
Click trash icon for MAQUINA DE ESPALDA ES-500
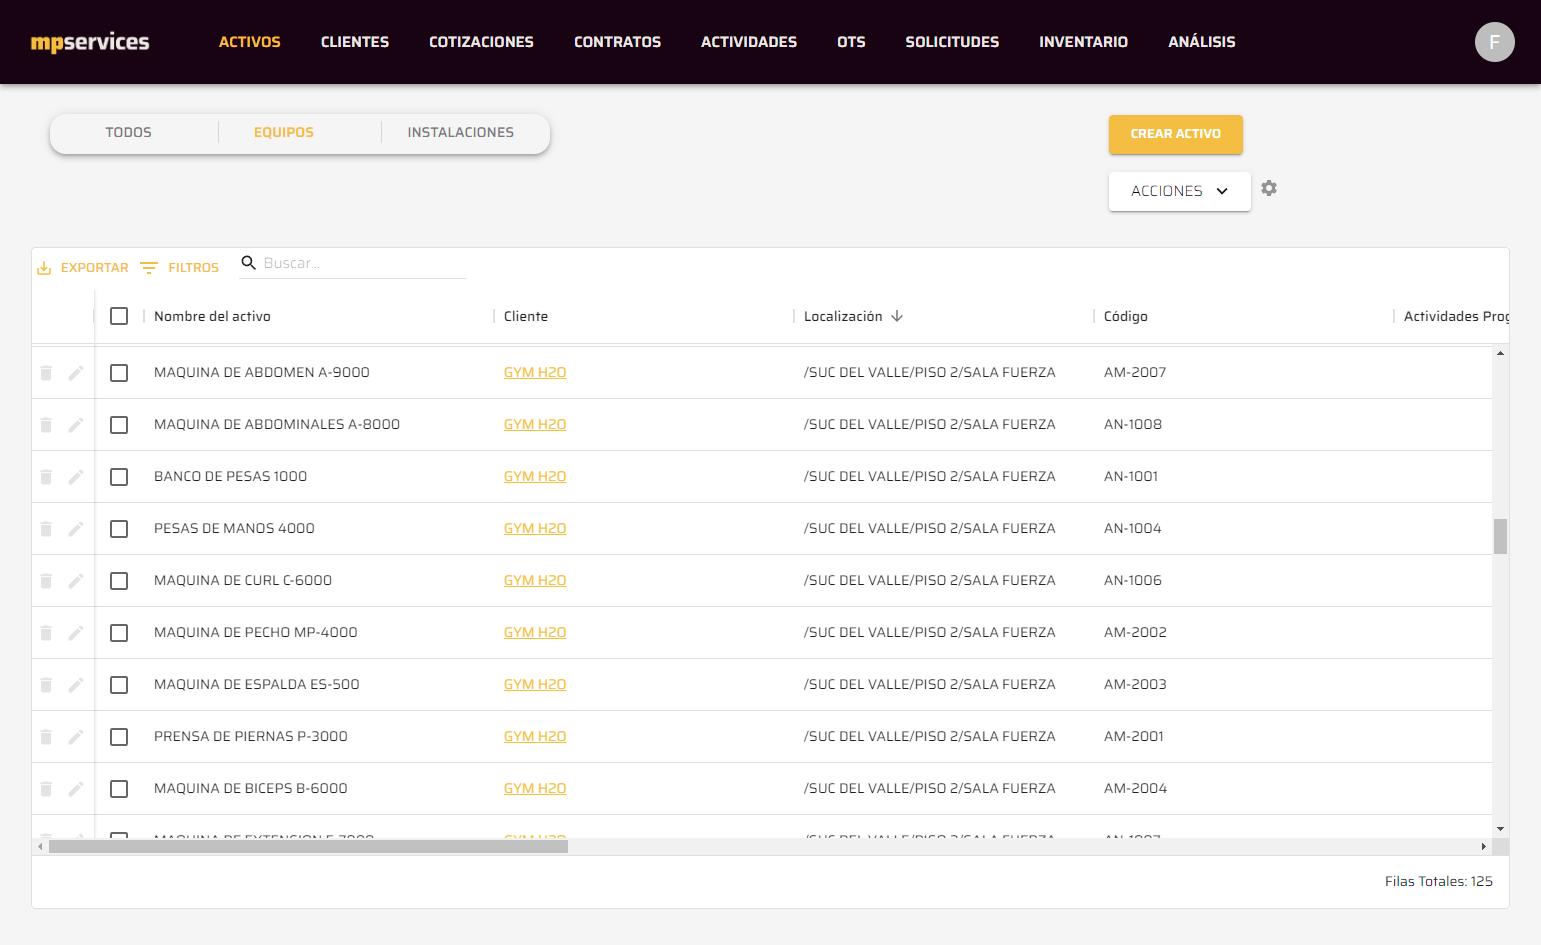pos(46,685)
